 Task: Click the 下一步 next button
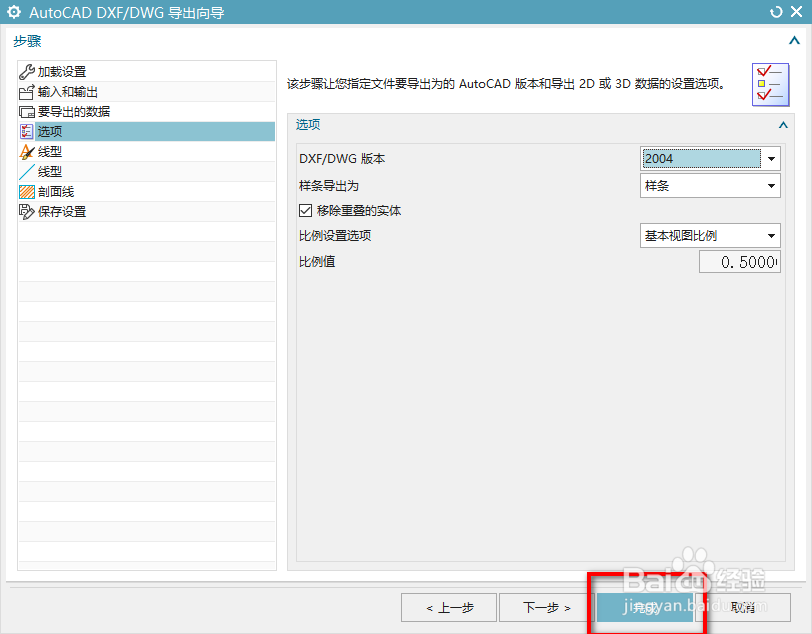click(x=546, y=607)
